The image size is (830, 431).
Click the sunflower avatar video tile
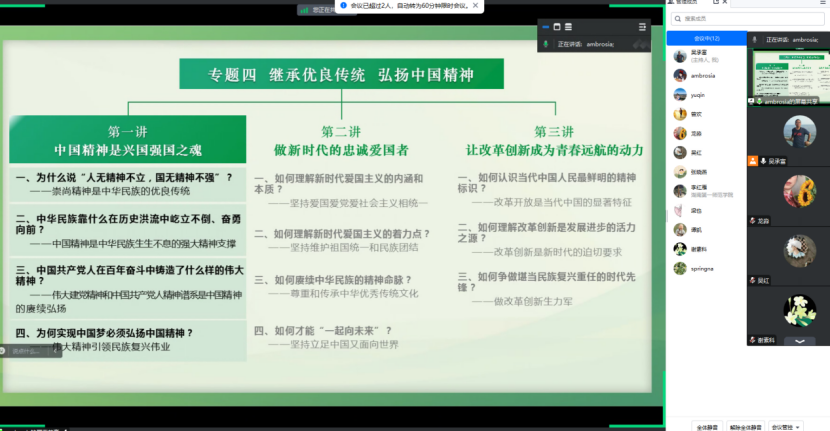click(798, 190)
